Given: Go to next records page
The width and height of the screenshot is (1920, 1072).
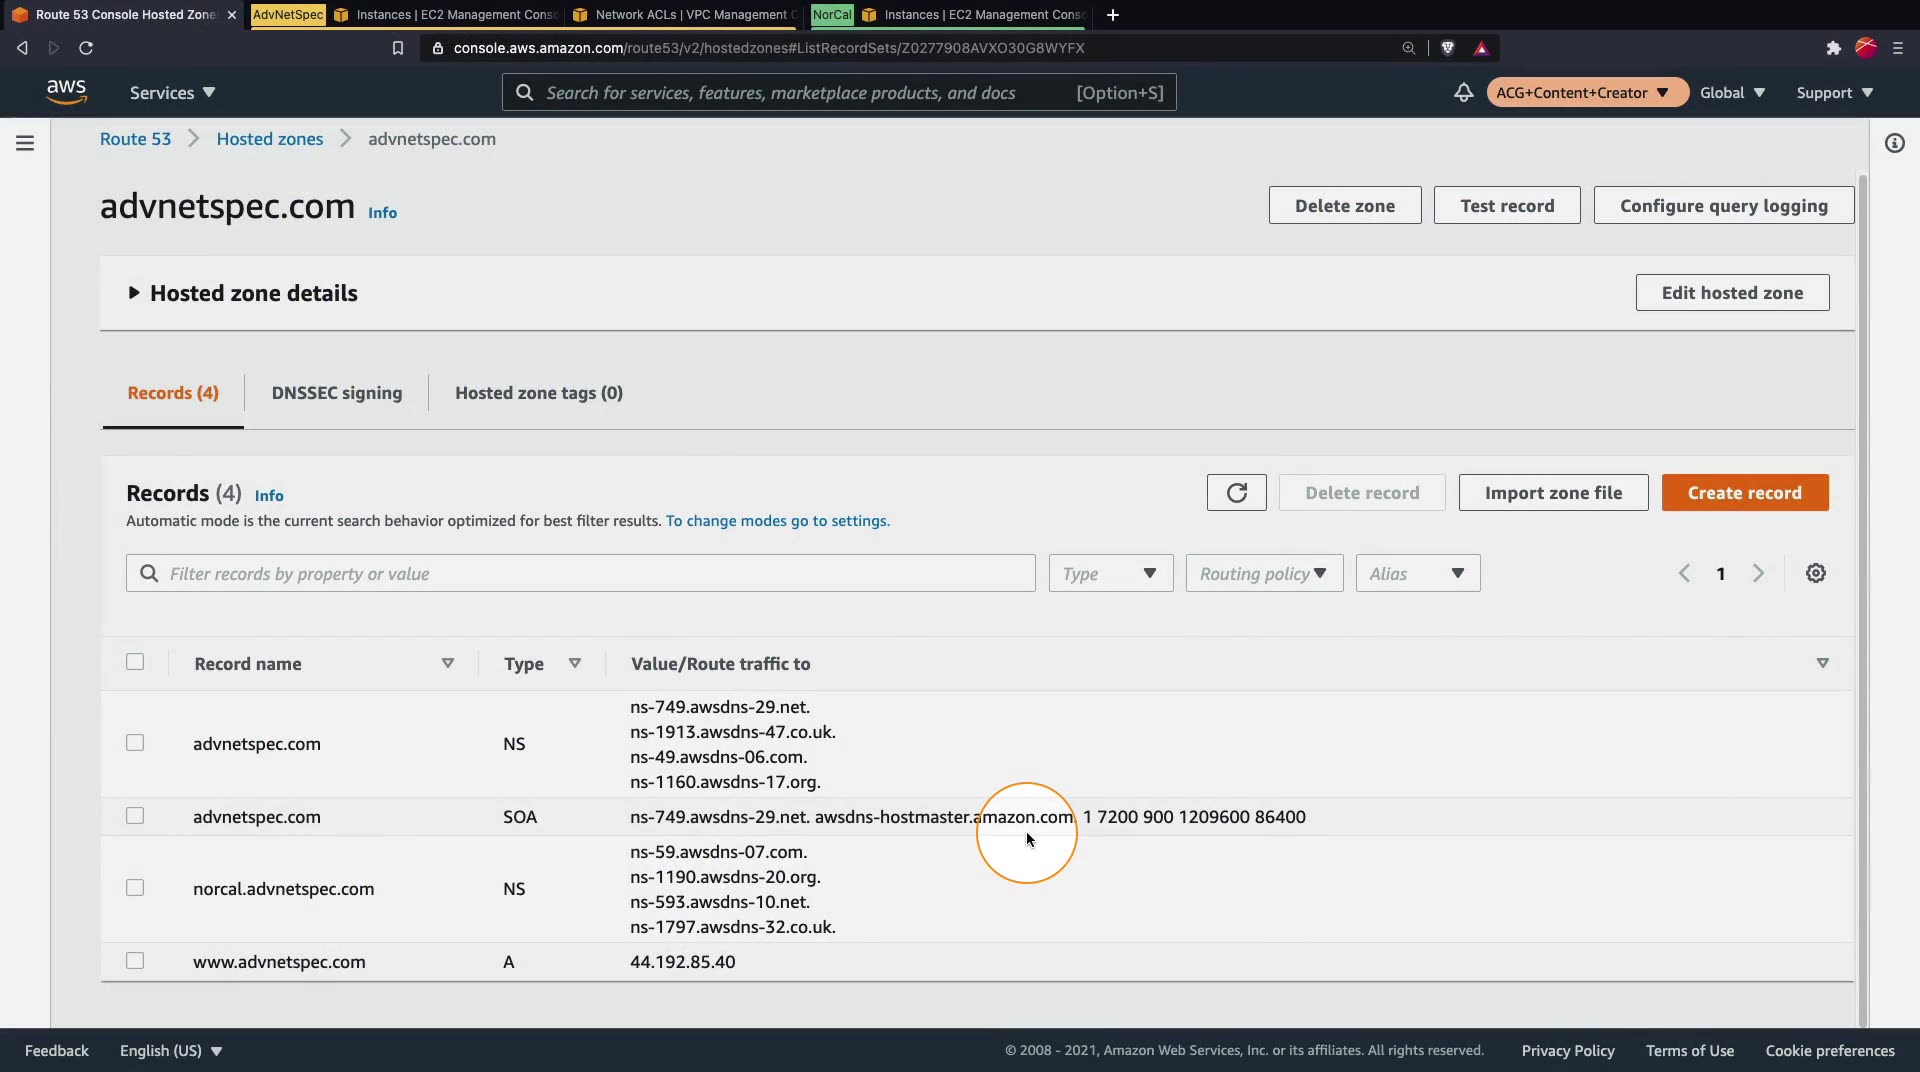Looking at the screenshot, I should [1758, 573].
